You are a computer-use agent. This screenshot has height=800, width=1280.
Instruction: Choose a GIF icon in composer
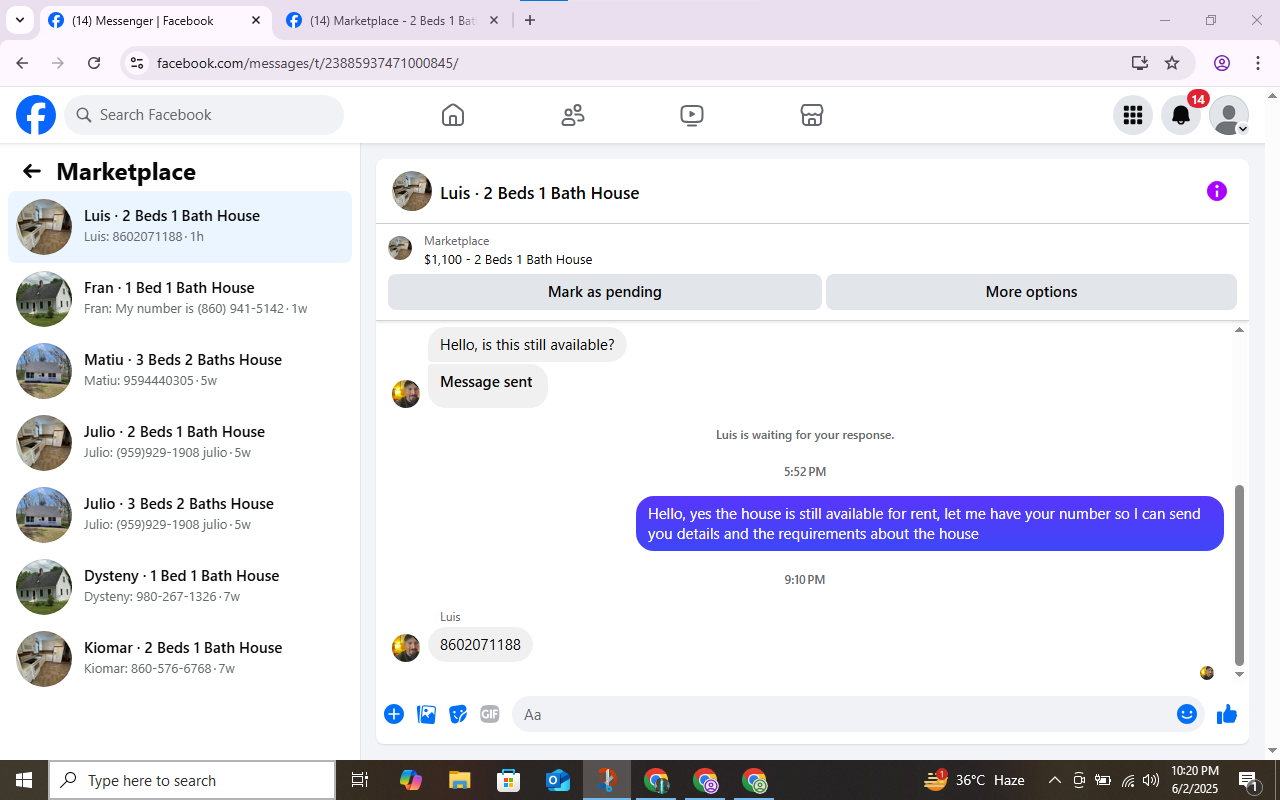(490, 714)
